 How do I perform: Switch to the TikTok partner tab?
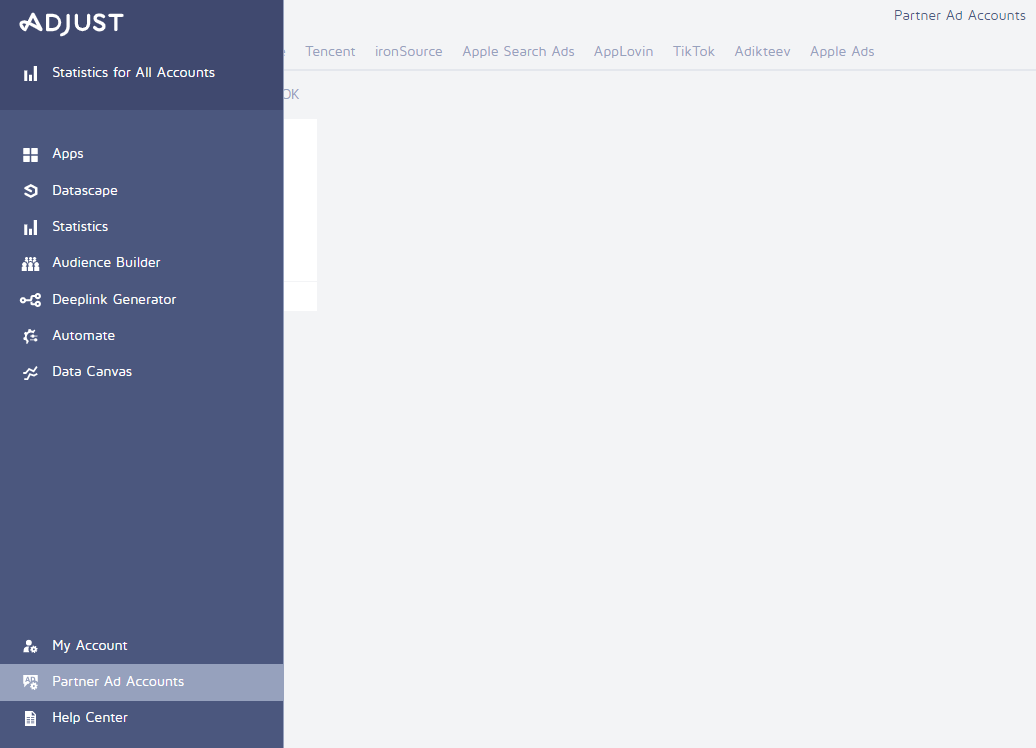click(694, 51)
